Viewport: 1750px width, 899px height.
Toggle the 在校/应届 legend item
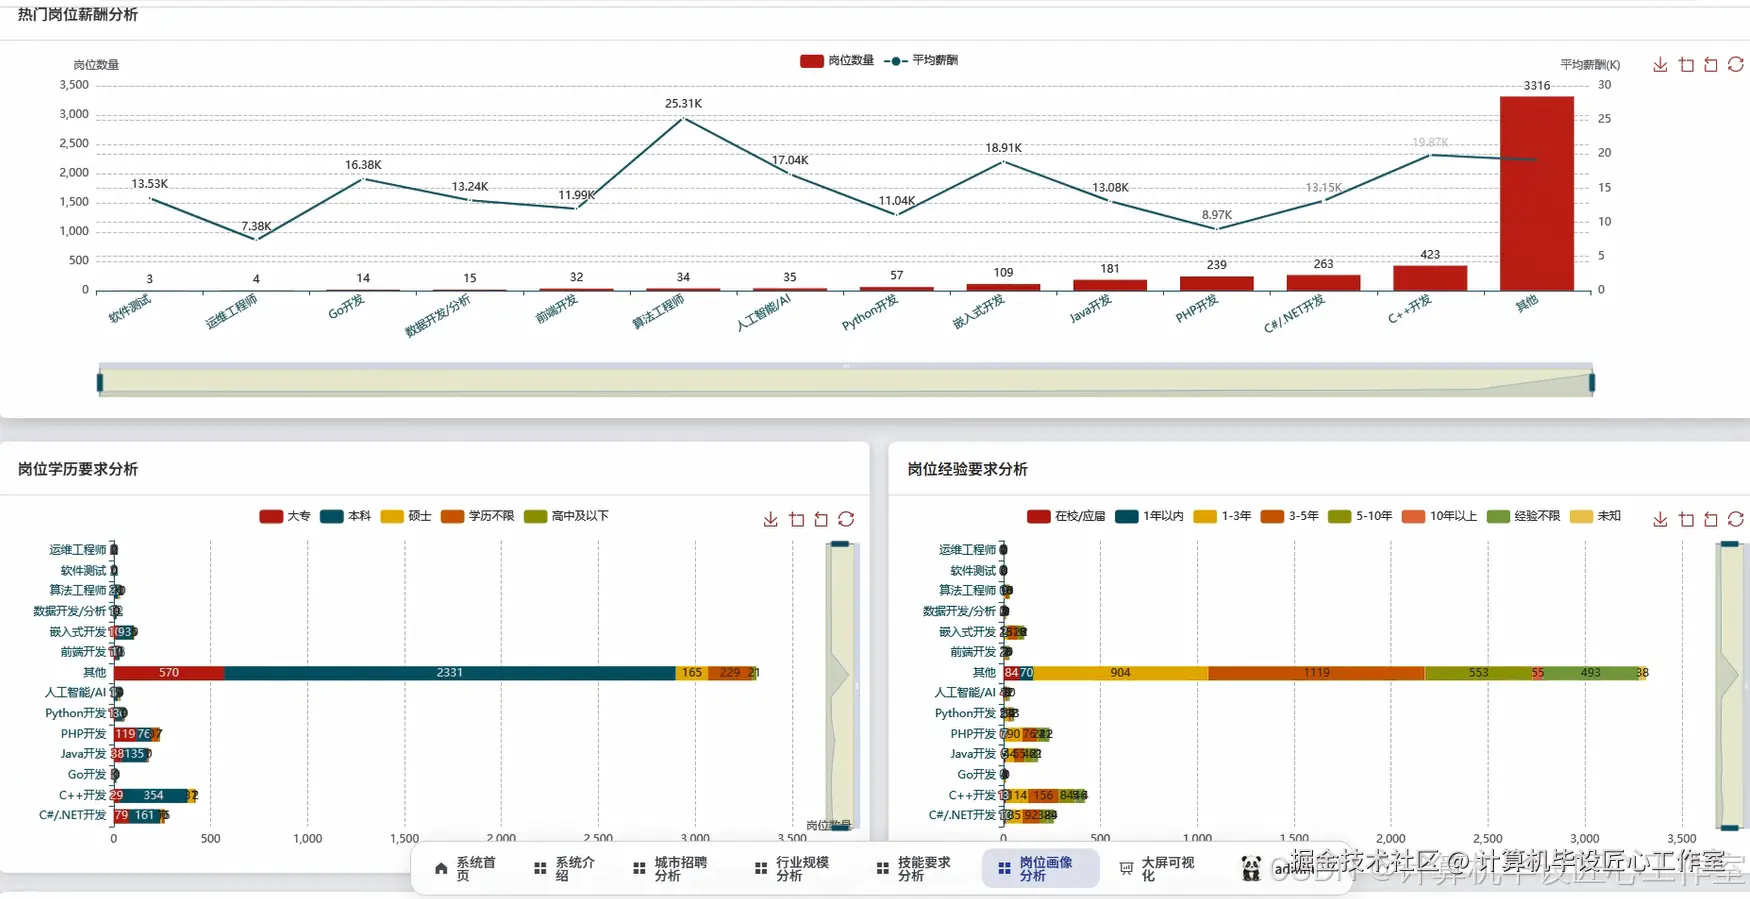[1066, 516]
